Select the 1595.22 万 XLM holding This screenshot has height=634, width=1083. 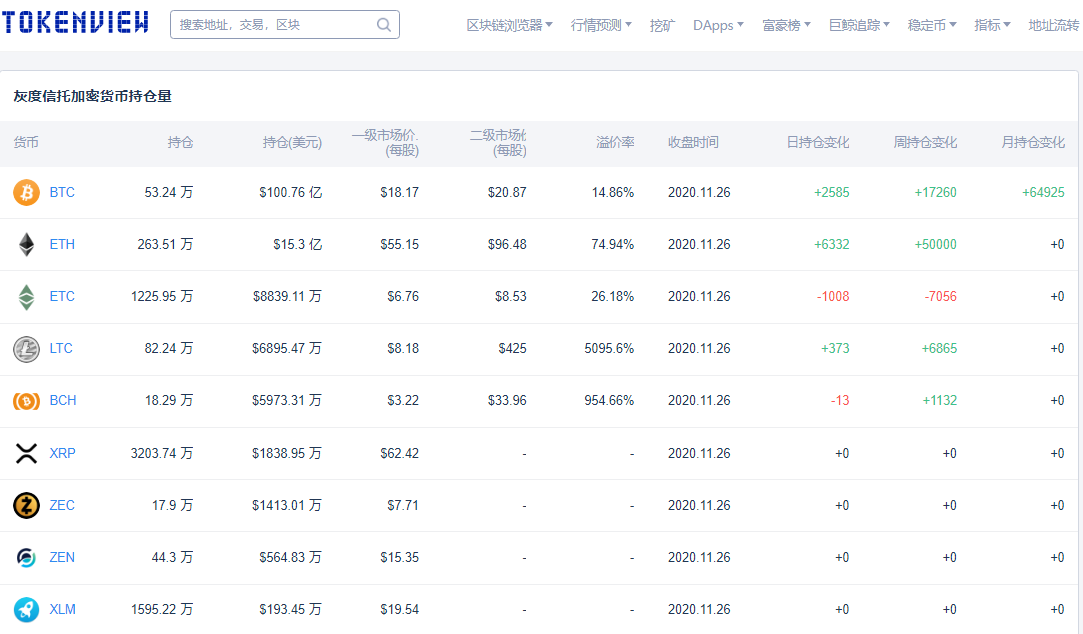click(x=162, y=609)
